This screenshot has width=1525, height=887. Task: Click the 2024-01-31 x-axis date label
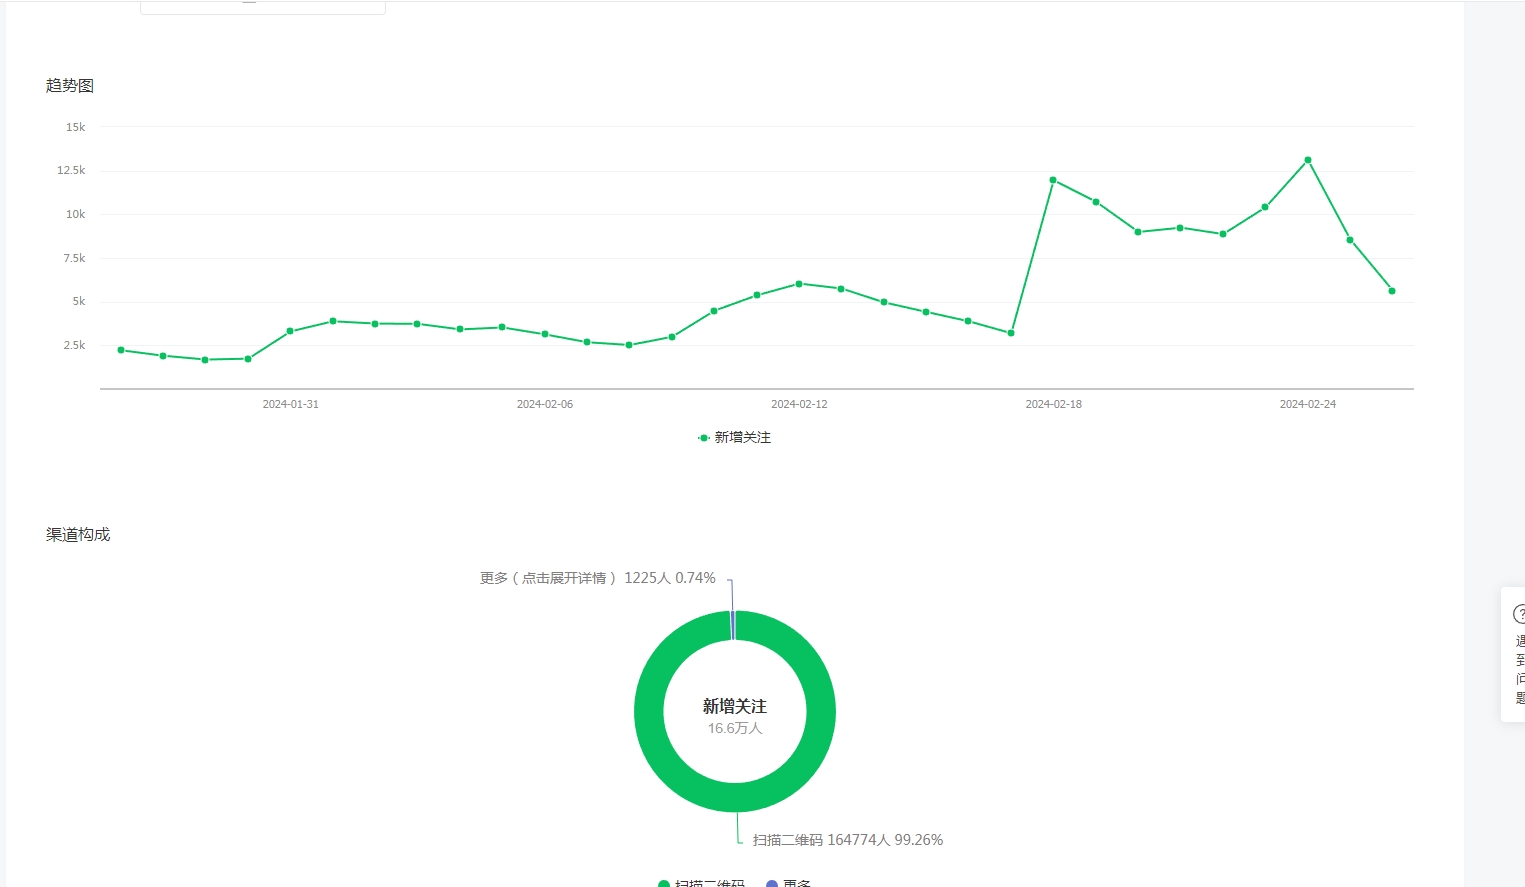[x=291, y=404]
